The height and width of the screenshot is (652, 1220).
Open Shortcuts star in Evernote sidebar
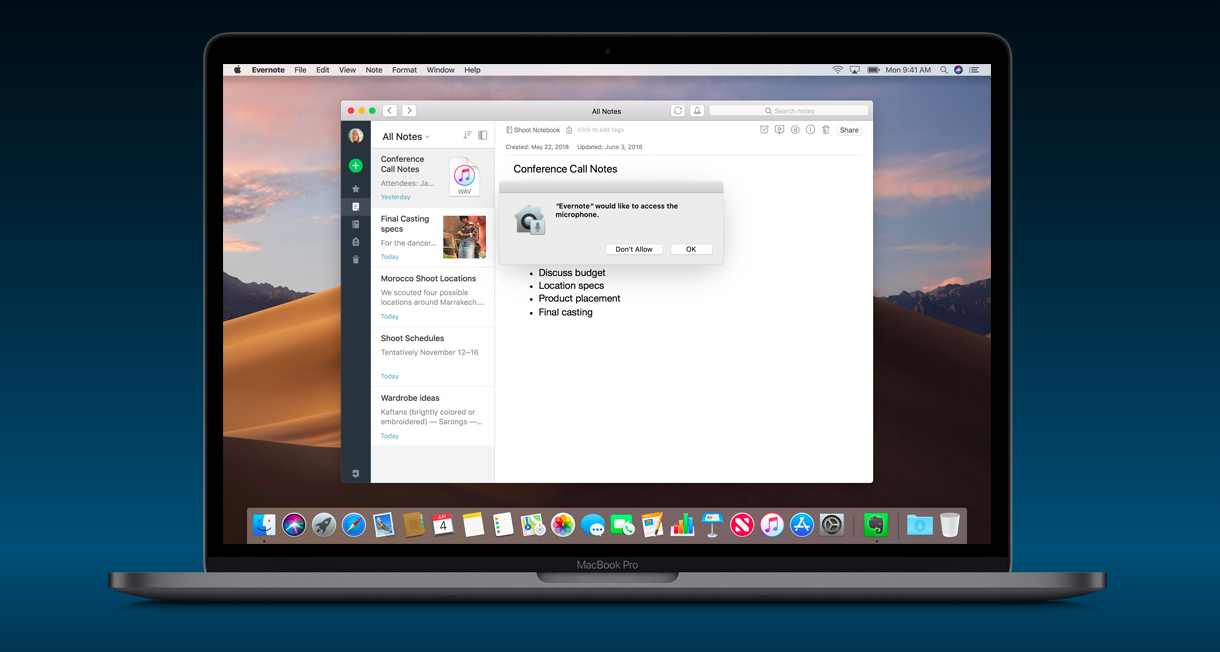coord(355,189)
